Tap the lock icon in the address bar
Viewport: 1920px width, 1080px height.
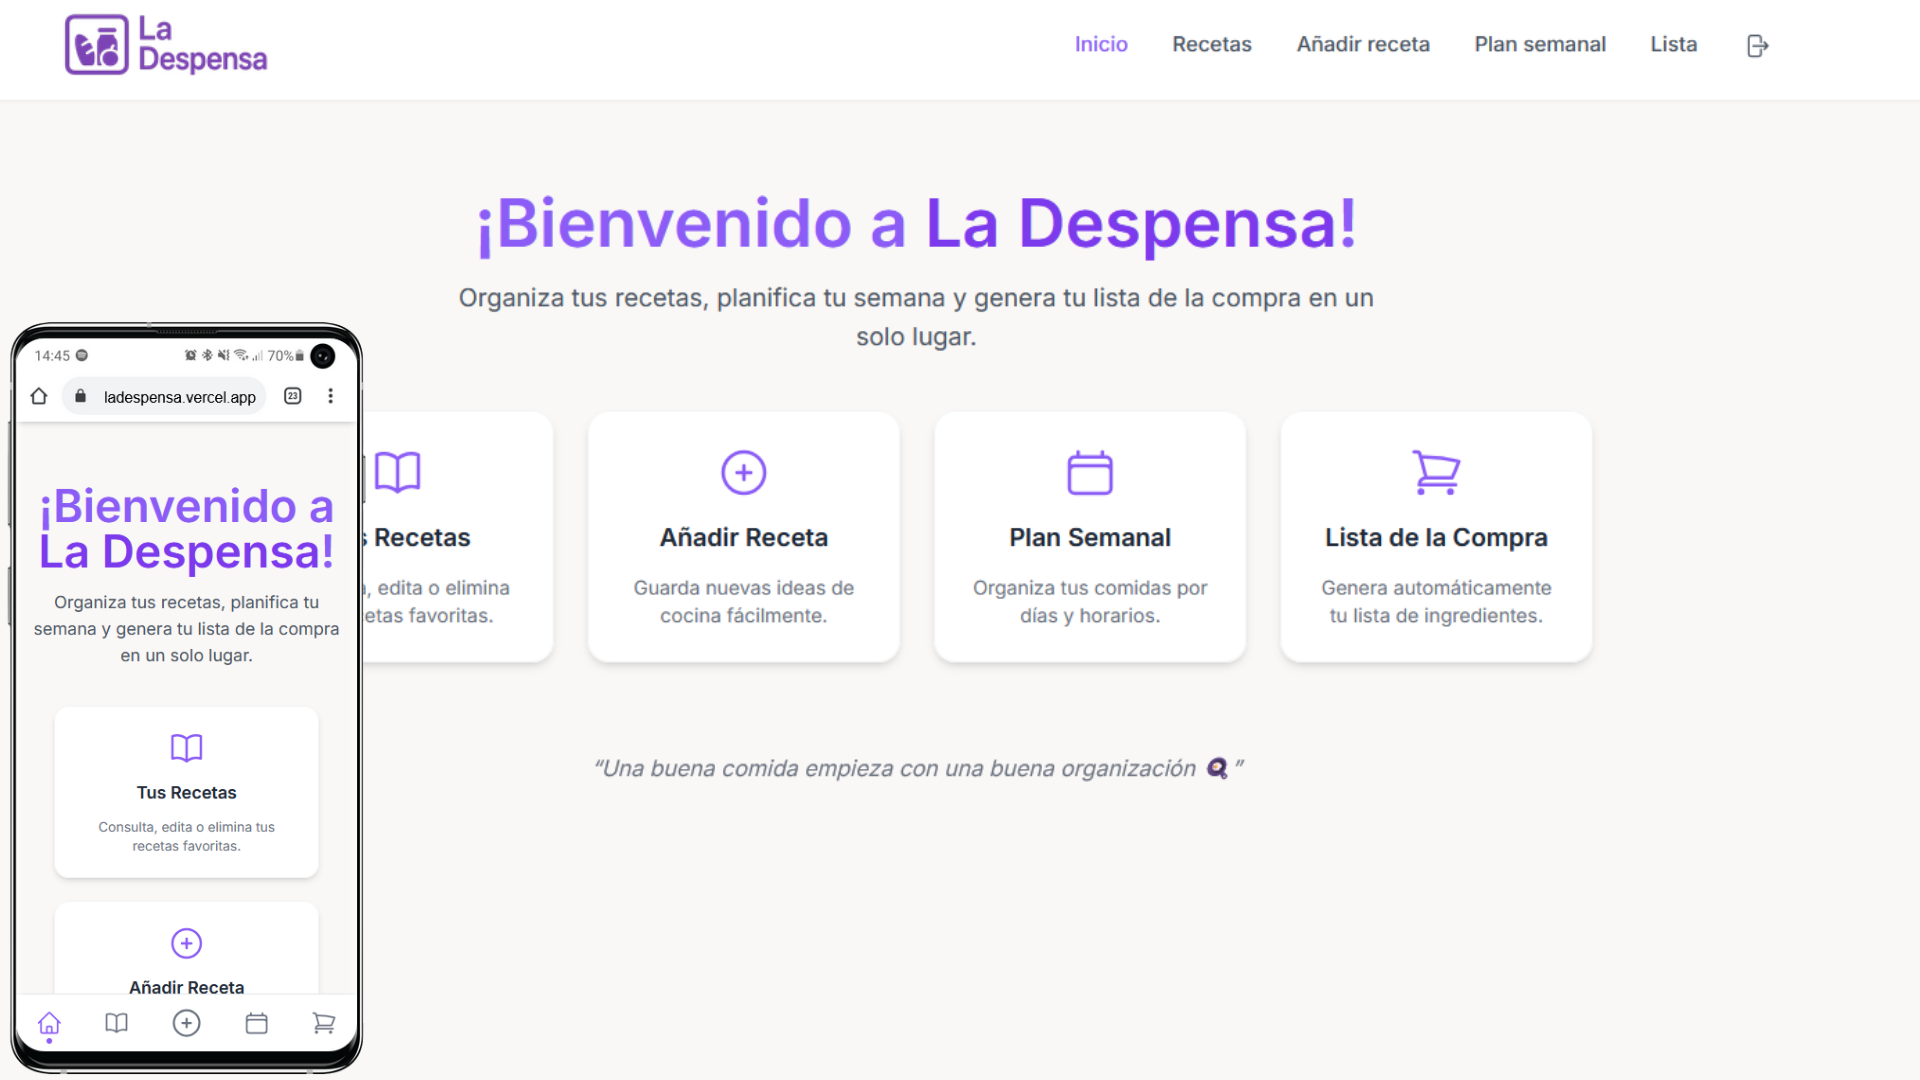(x=80, y=396)
